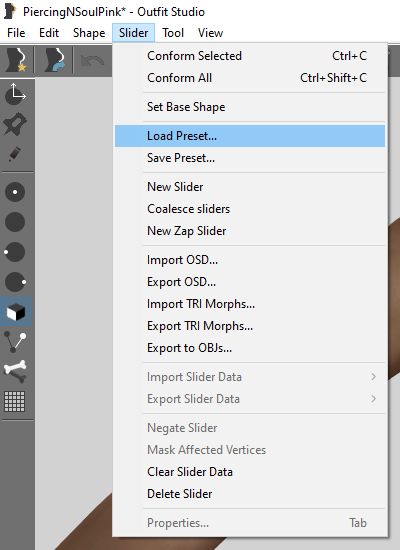Screen dimensions: 400x550
Task: Expand the Export Slider Data submenu arrow
Action: coord(373,399)
